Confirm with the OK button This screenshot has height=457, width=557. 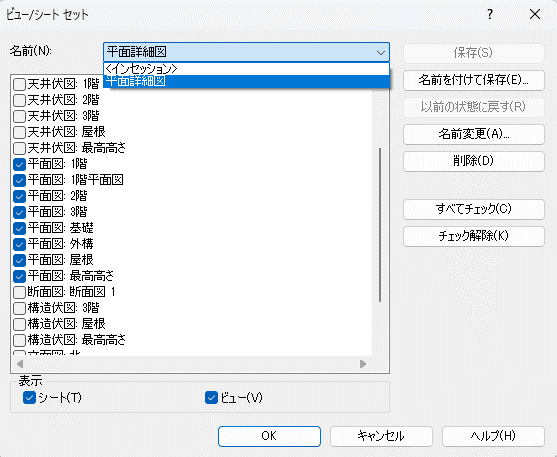click(269, 436)
